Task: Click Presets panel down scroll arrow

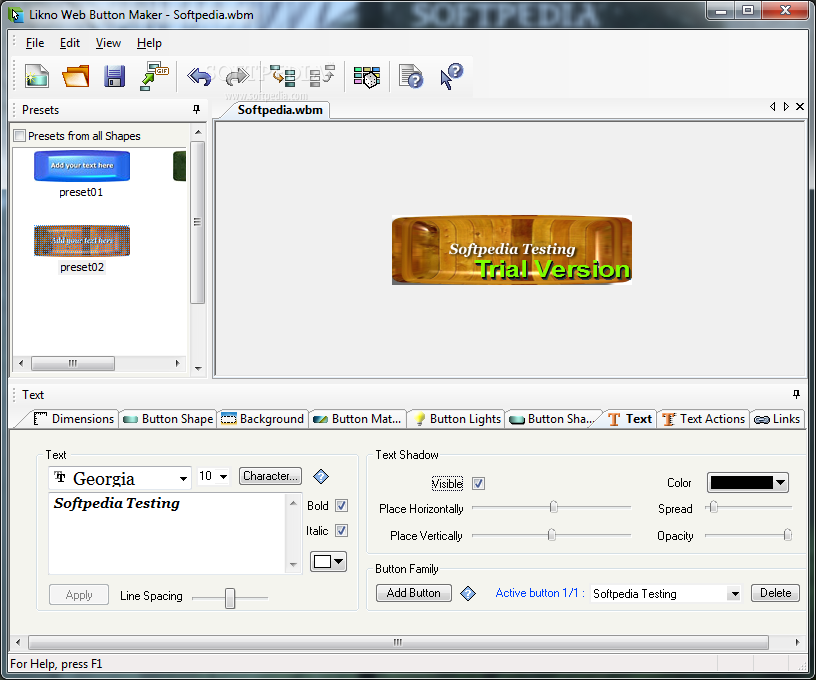Action: [x=198, y=368]
